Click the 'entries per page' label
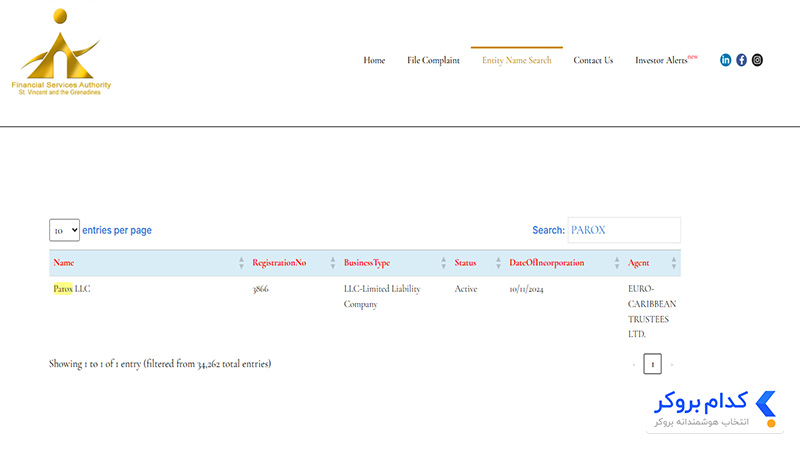This screenshot has width=800, height=450. (x=117, y=230)
